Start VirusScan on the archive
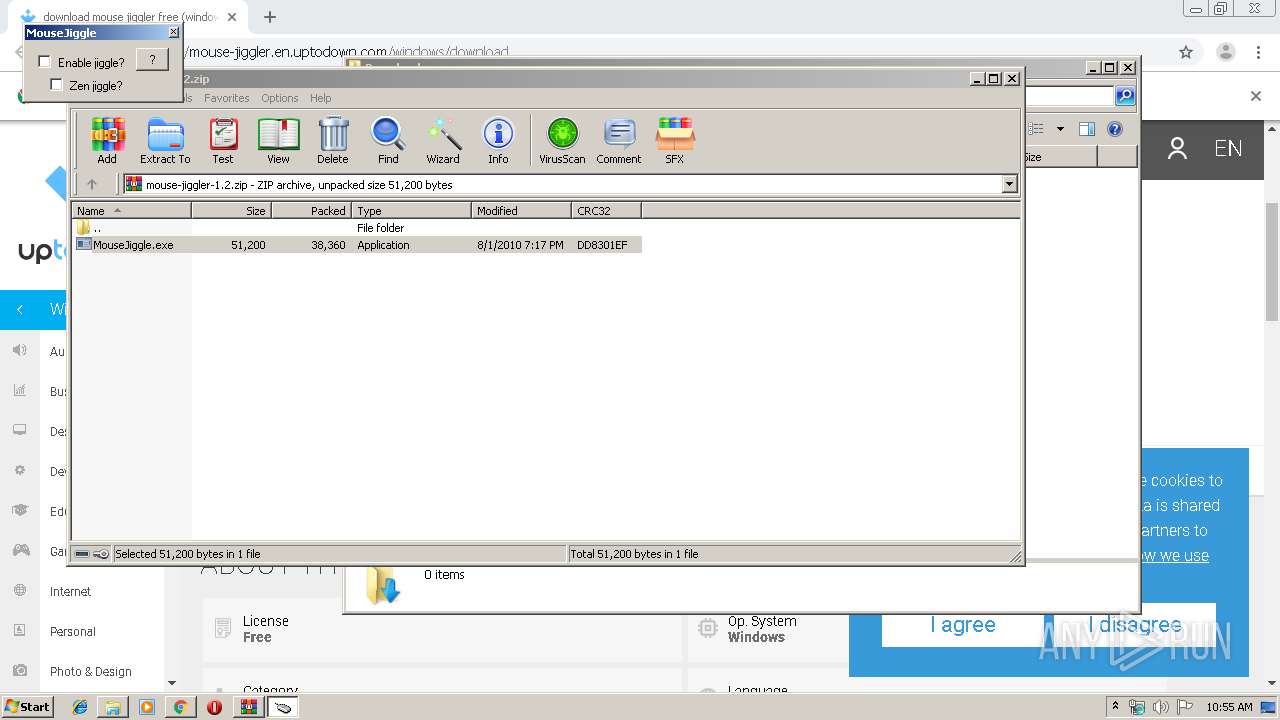This screenshot has width=1280, height=720. (x=562, y=140)
